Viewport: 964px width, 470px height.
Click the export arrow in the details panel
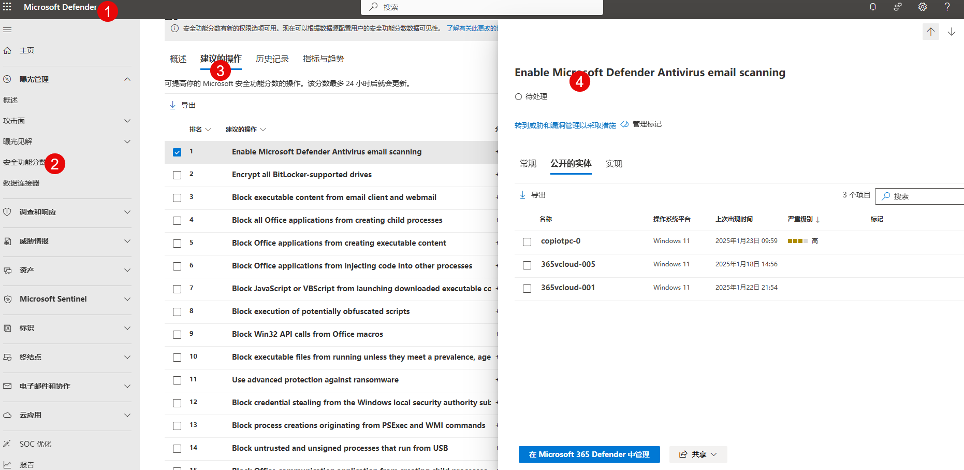coord(523,195)
